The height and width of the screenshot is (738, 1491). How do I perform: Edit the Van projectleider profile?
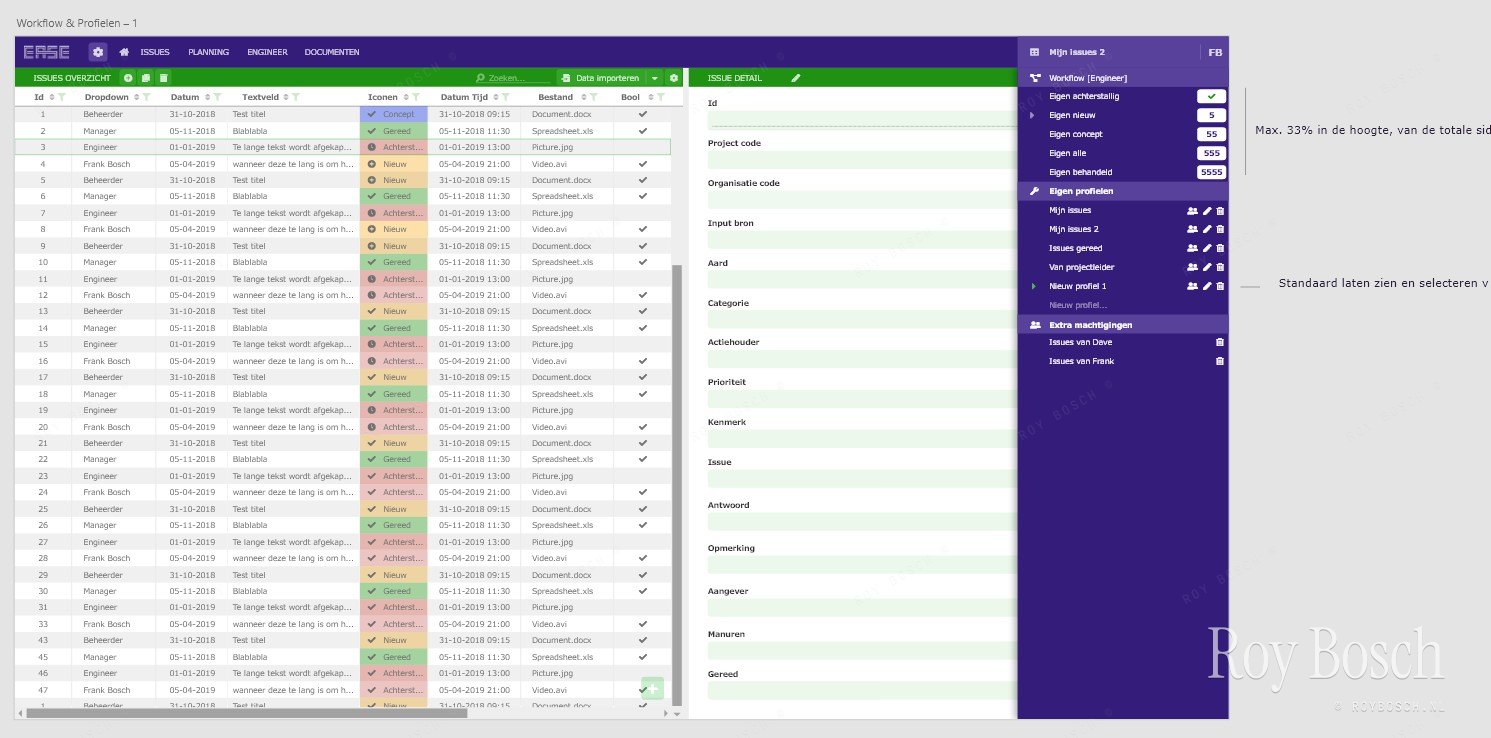tap(1207, 267)
